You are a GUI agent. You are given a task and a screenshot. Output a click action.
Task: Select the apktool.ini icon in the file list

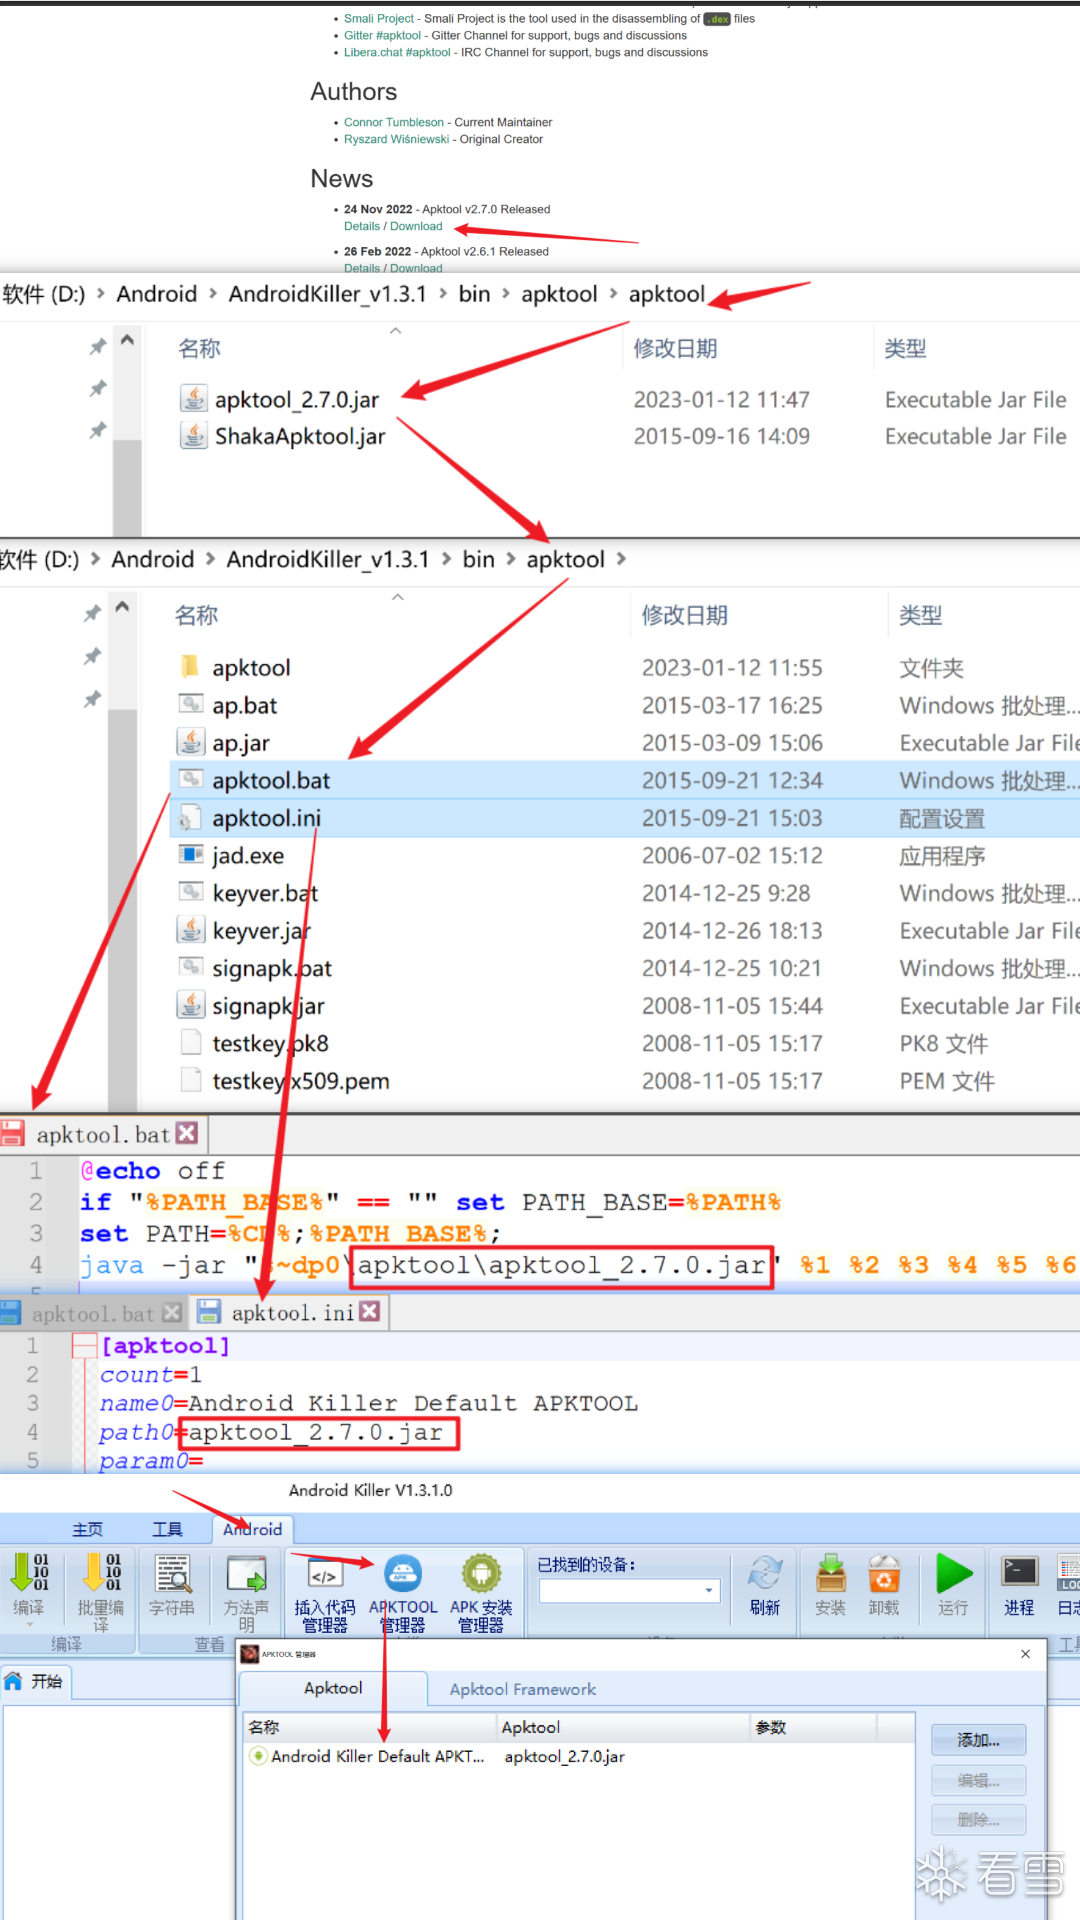190,818
